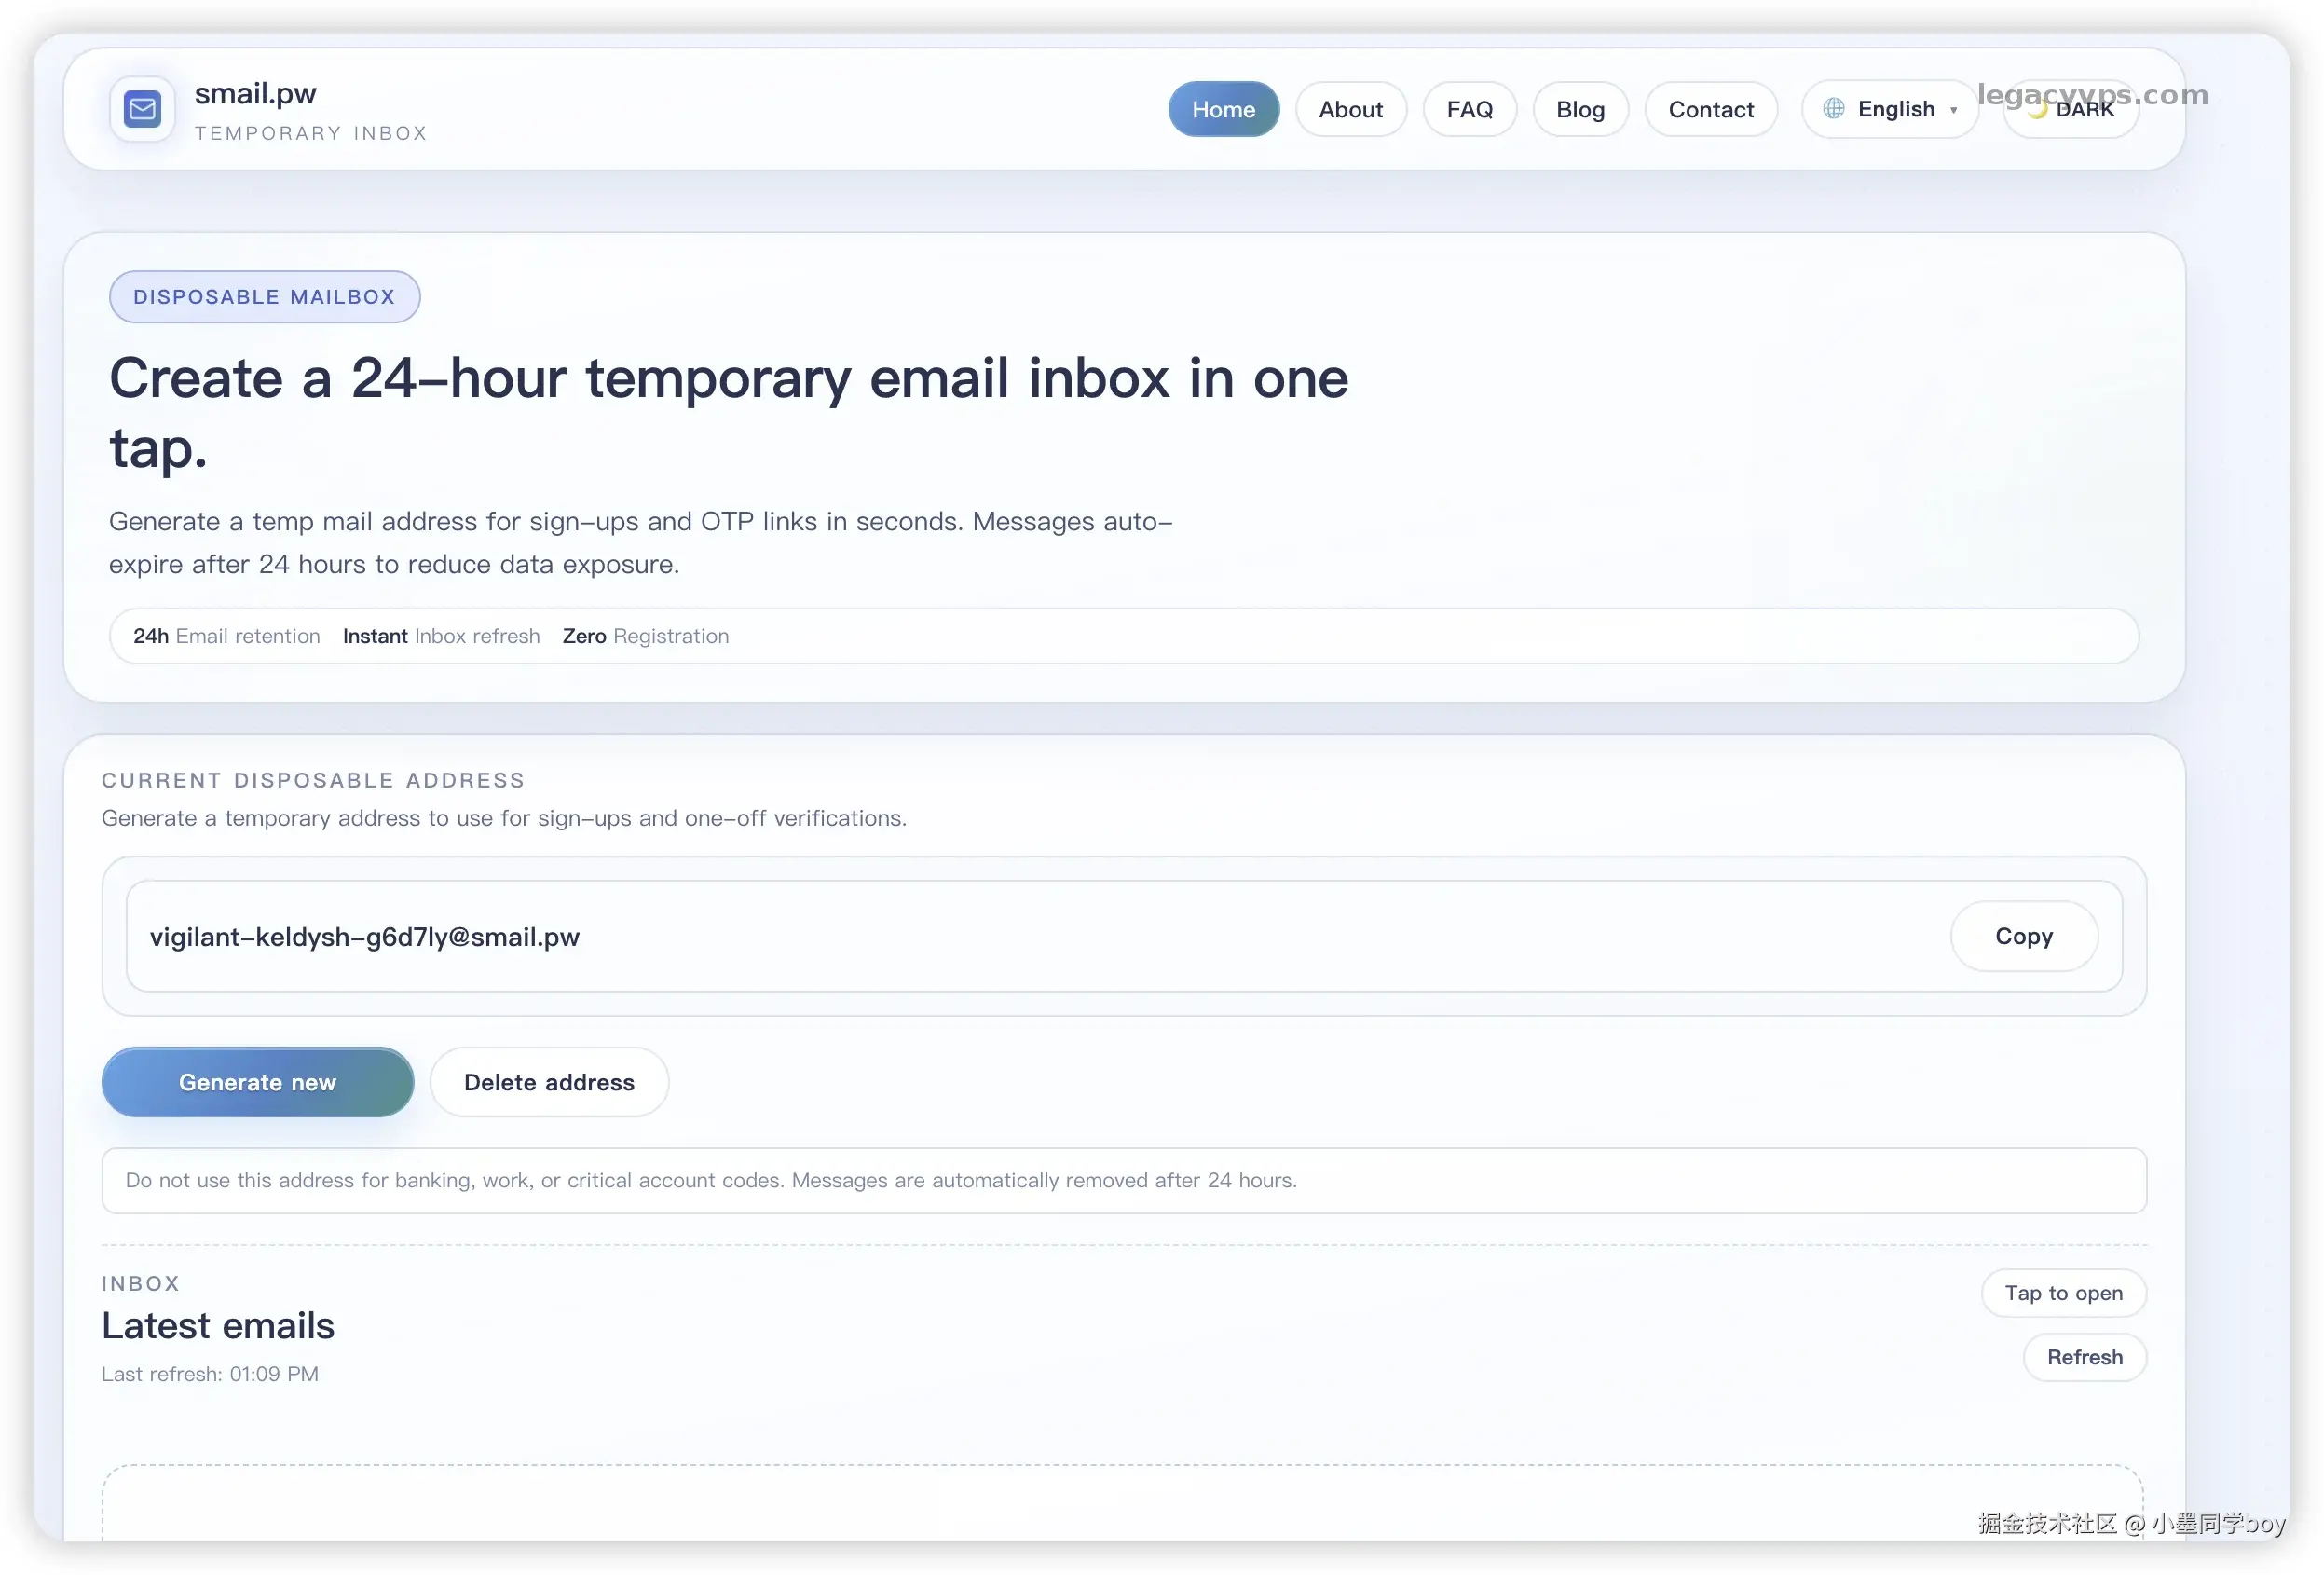The image size is (2324, 1575).
Task: Click the Delete address button
Action: 548,1082
